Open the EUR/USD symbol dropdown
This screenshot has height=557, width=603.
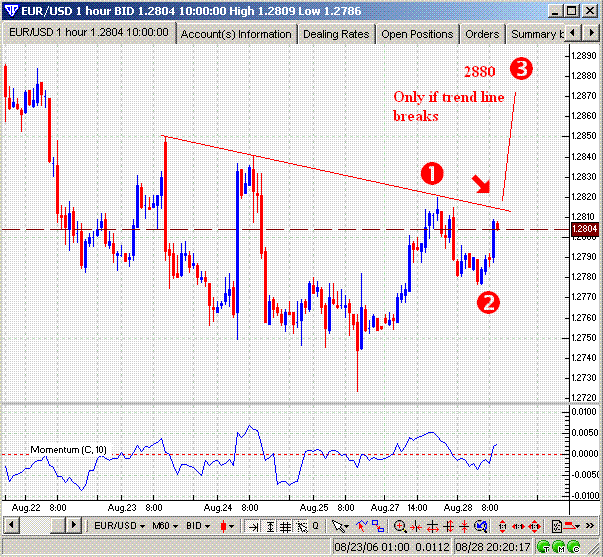(x=119, y=526)
